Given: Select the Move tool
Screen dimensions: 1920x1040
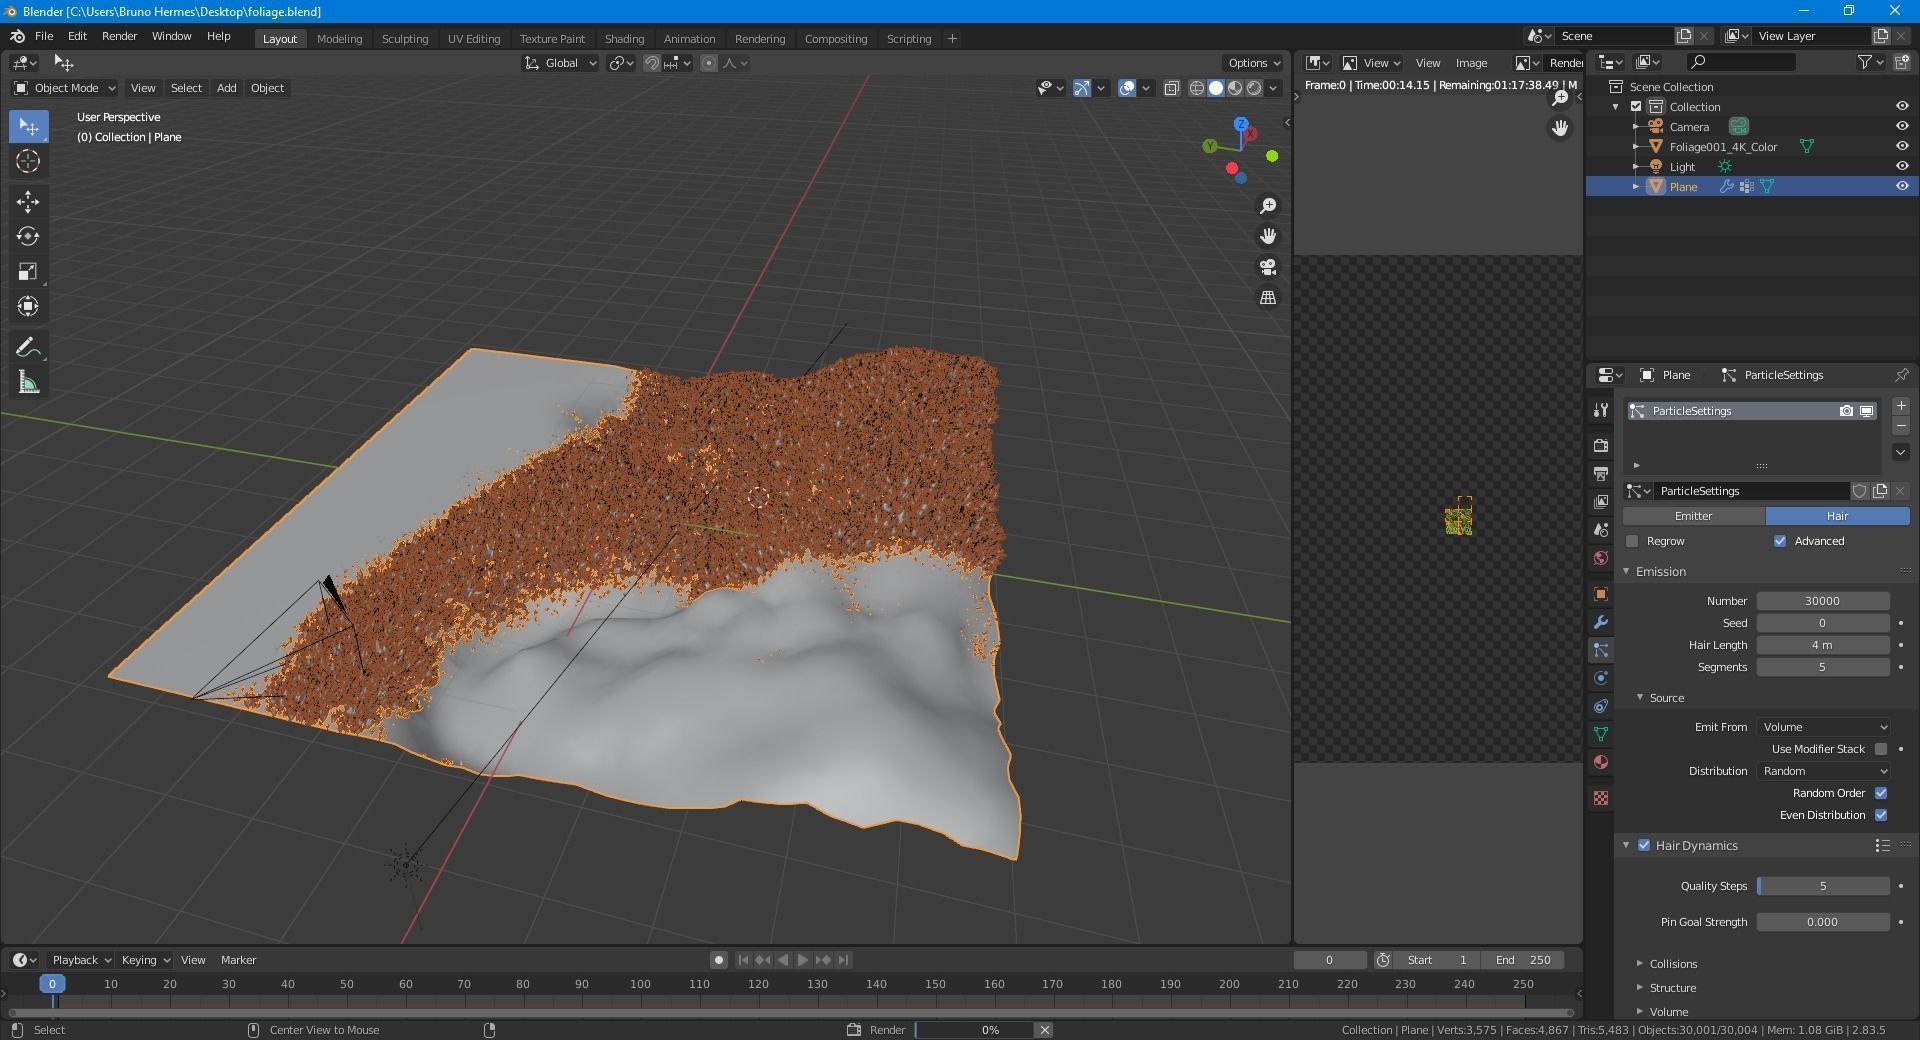Looking at the screenshot, I should coord(28,201).
